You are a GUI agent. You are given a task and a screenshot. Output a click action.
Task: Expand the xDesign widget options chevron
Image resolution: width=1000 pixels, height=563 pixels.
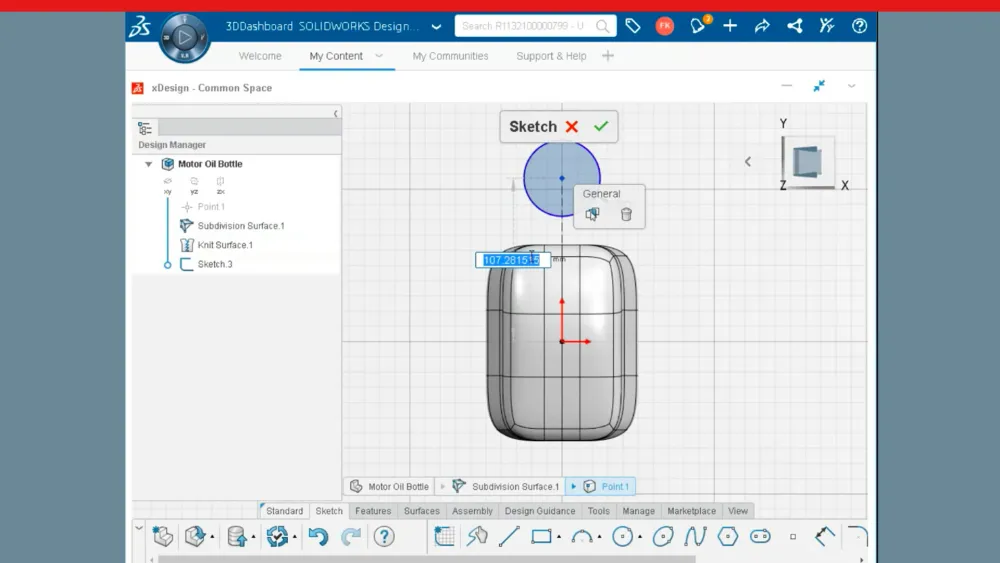click(x=851, y=86)
